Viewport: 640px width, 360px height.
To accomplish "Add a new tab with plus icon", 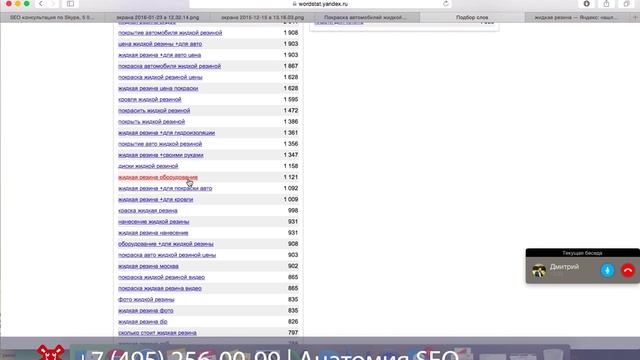I will 636,17.
